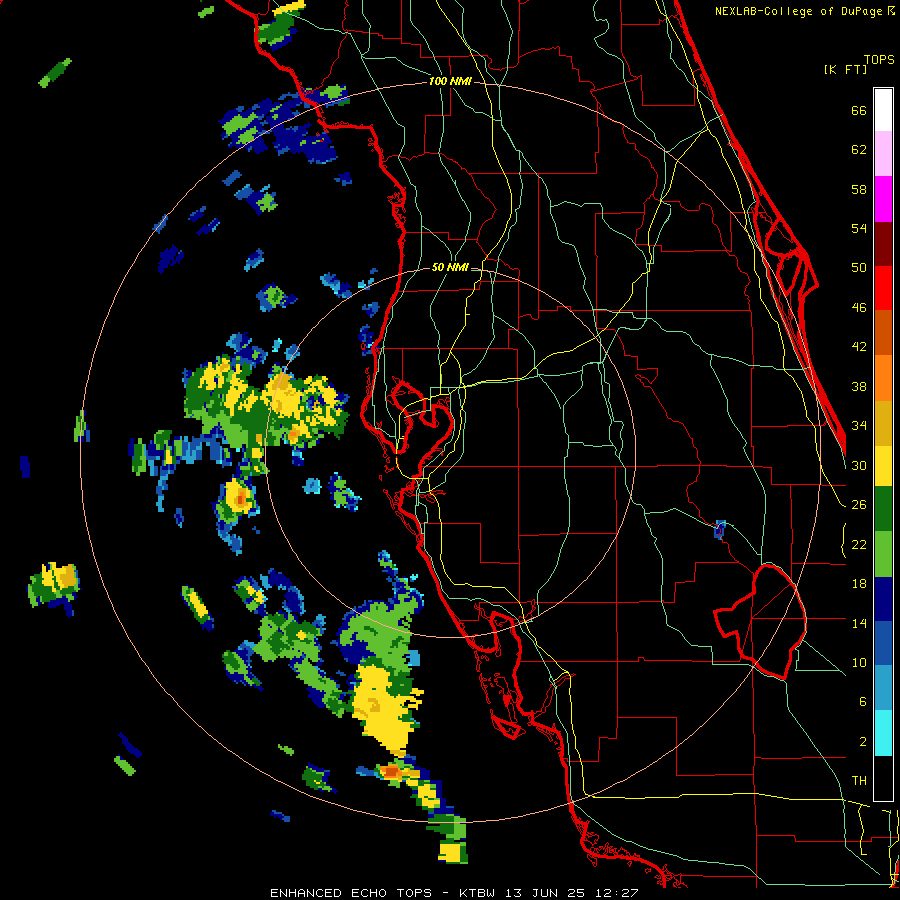The height and width of the screenshot is (900, 900).
Task: Click the "100 NMI" range ring label
Action: click(x=450, y=82)
